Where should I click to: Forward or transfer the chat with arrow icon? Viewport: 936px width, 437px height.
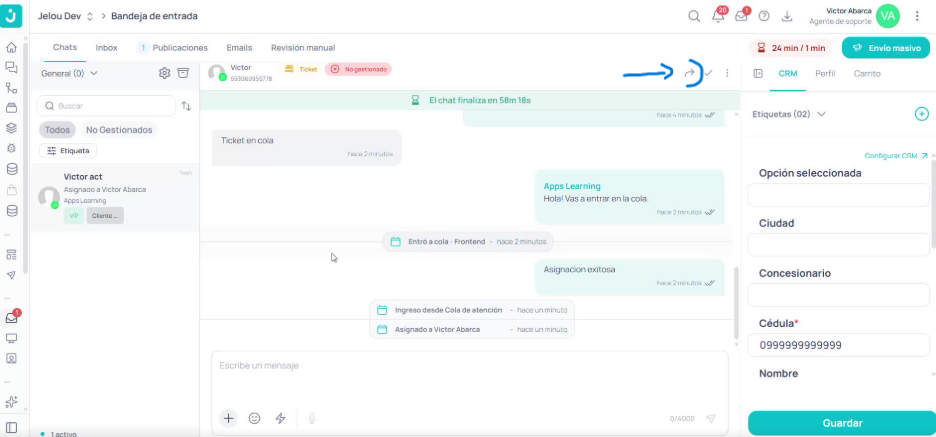point(689,73)
